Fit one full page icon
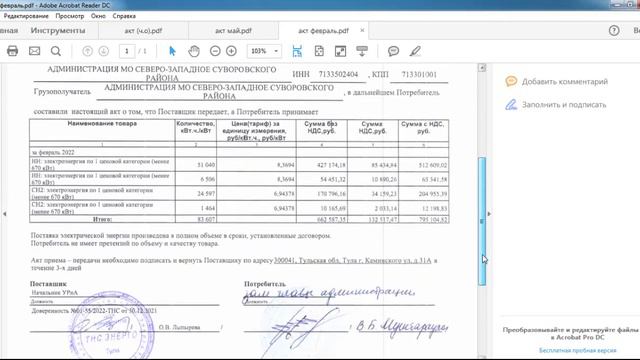This screenshot has height=360, width=640. click(x=319, y=51)
